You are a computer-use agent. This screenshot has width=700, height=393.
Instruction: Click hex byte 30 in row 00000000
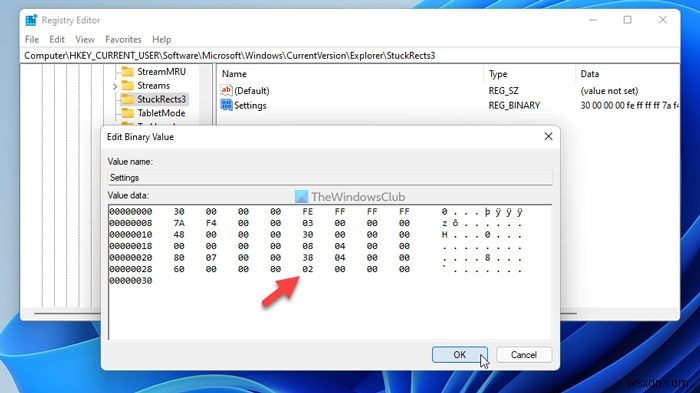click(179, 212)
